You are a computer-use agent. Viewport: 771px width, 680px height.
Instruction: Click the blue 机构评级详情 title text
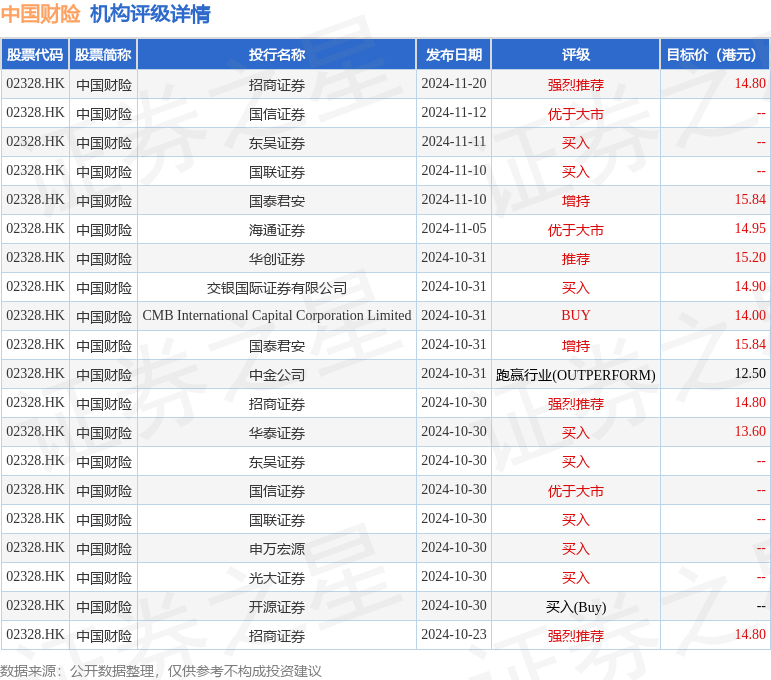click(150, 14)
